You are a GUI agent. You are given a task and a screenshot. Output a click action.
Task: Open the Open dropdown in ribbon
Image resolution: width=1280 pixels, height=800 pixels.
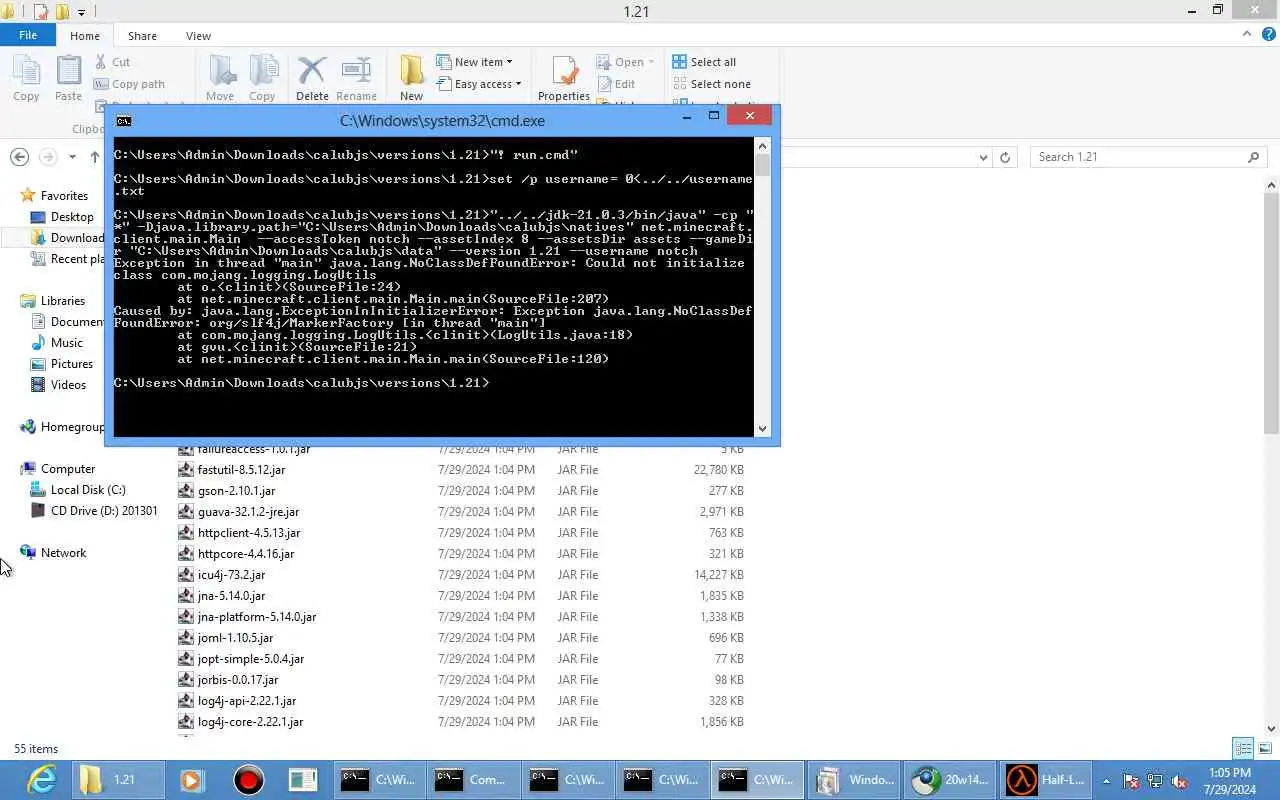point(626,62)
